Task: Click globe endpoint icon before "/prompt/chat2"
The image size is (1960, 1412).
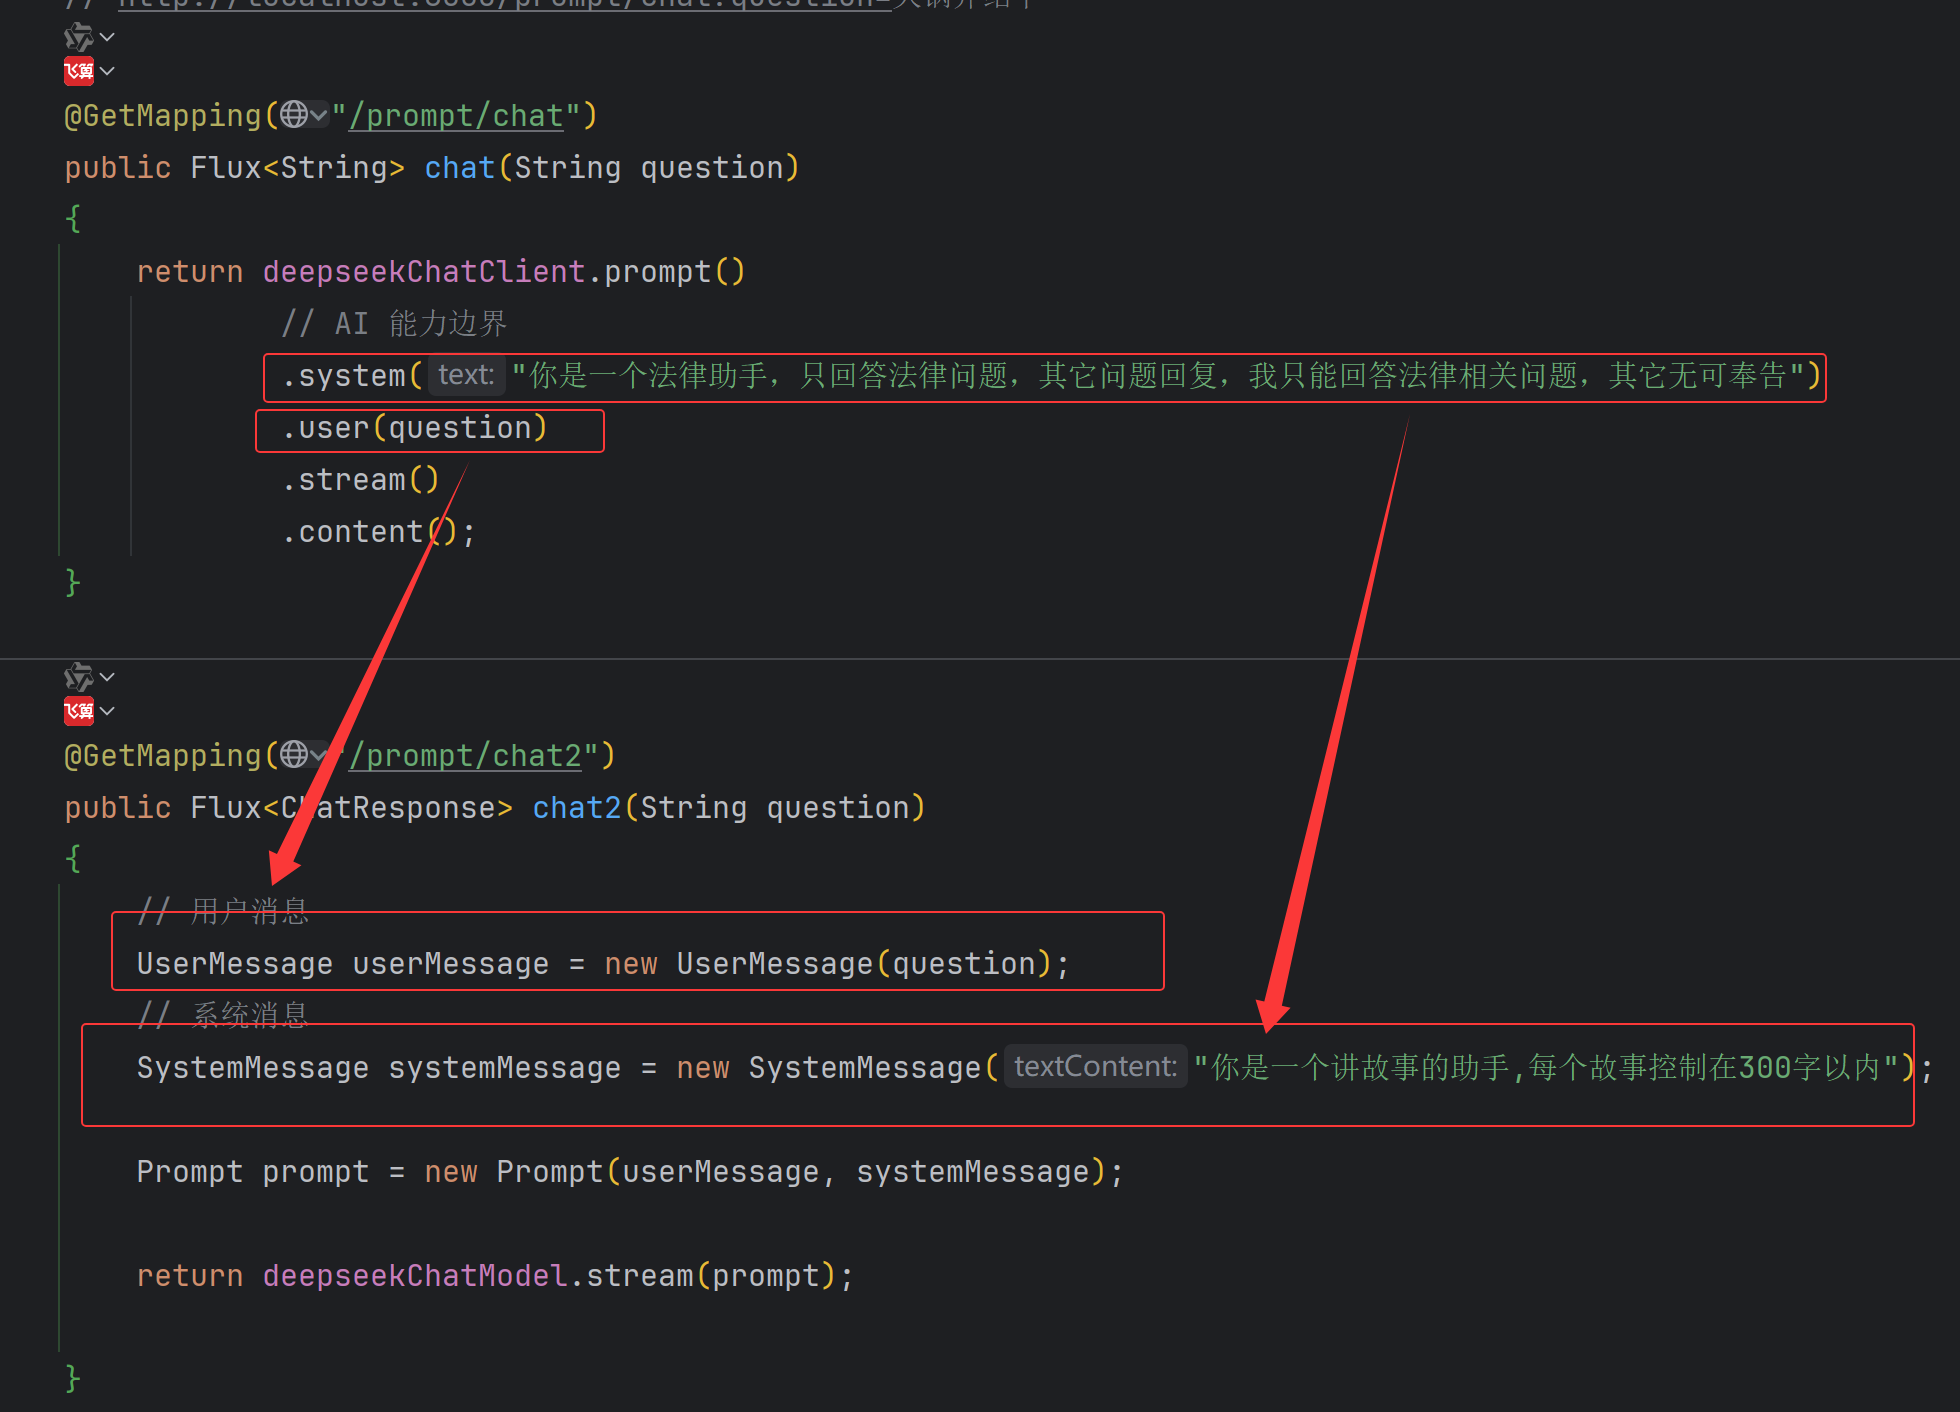Action: (293, 755)
